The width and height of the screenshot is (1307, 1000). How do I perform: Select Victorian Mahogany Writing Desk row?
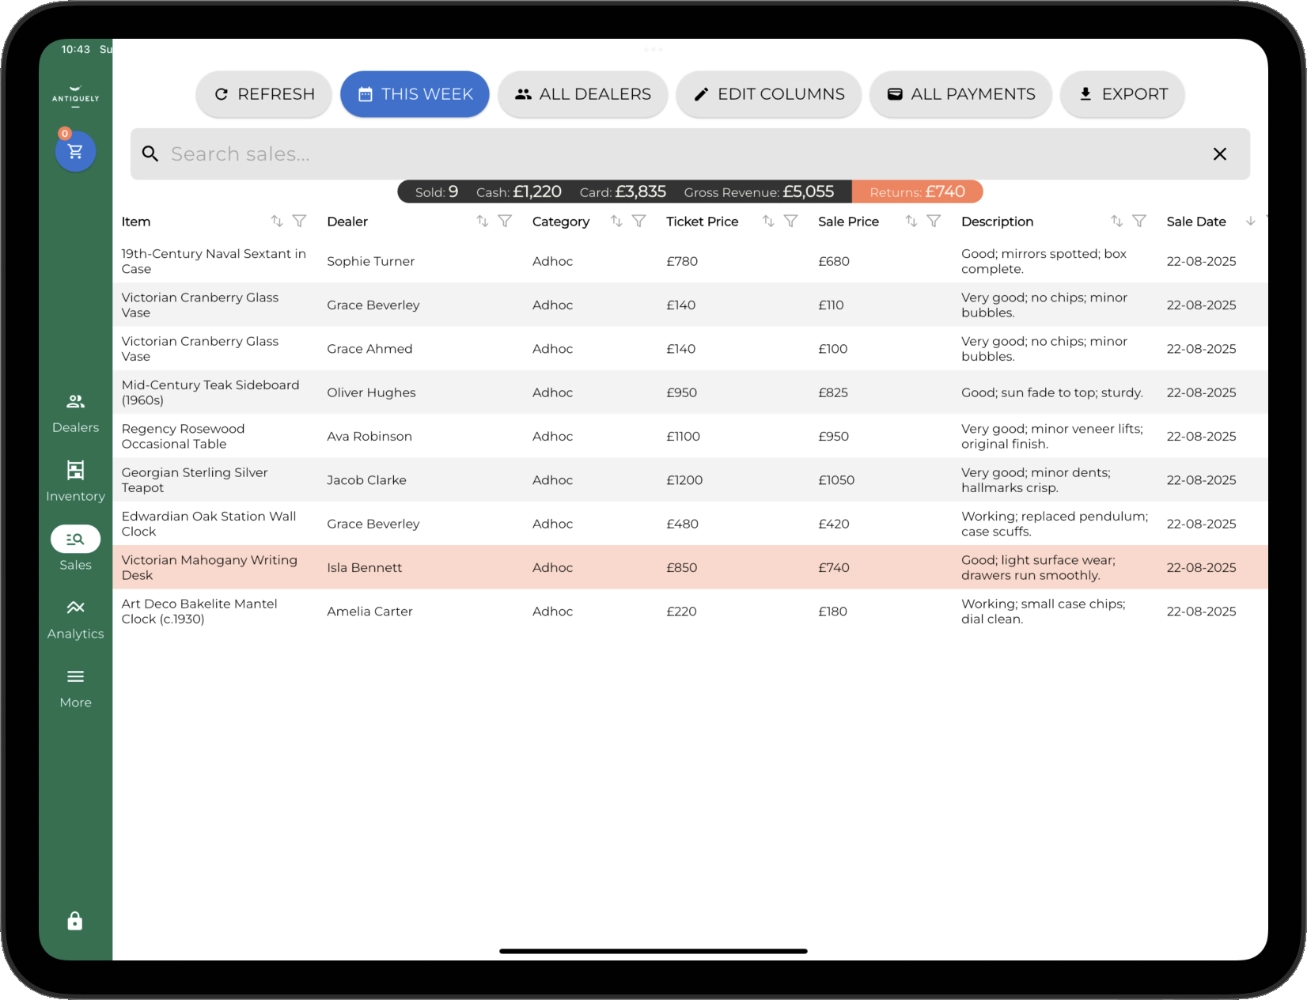[x=690, y=567]
